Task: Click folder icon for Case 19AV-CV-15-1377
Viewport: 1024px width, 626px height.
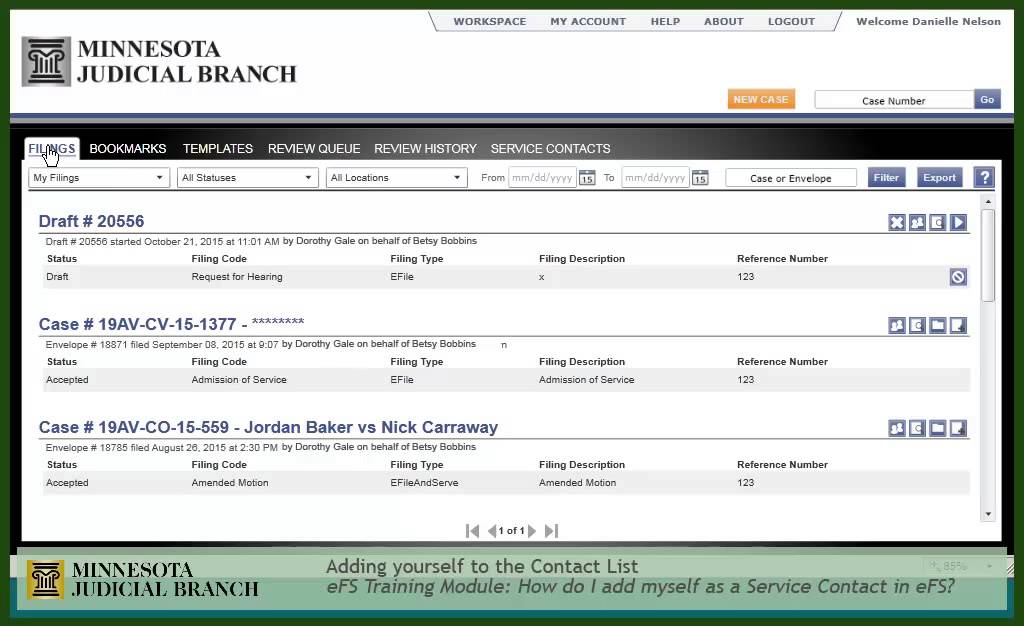Action: coord(938,325)
